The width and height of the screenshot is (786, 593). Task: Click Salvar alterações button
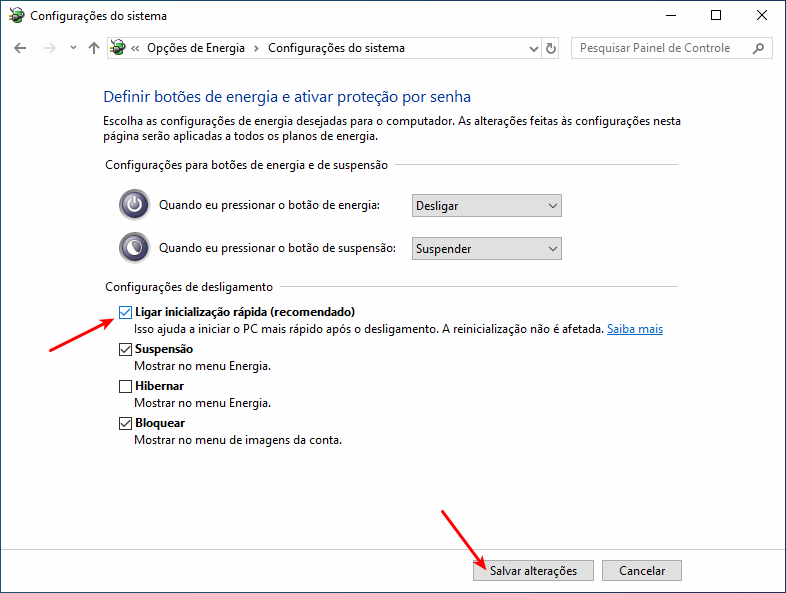(533, 570)
